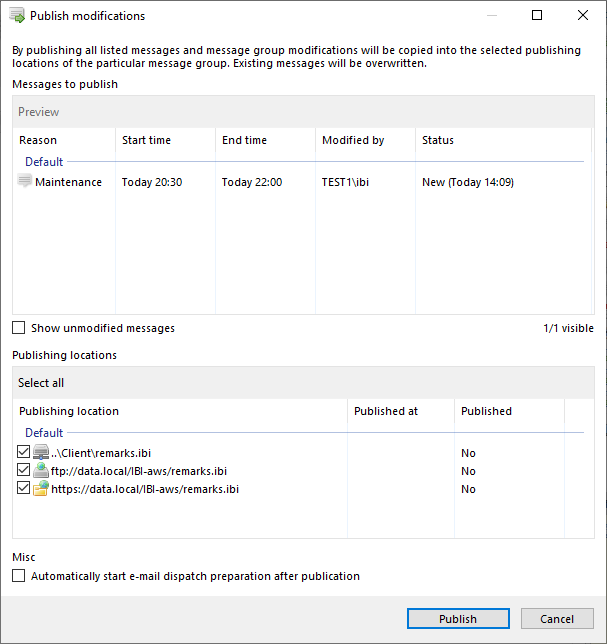Uncheck the ..\Client\remarks.ibi location checkbox

coord(24,453)
